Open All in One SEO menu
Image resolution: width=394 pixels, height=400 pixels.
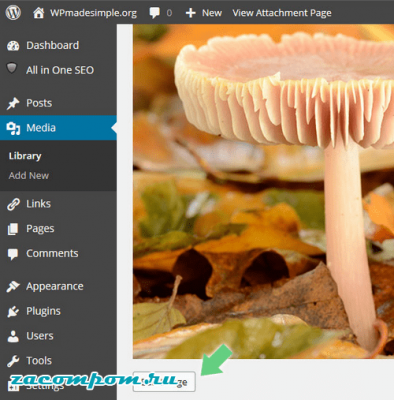click(60, 70)
